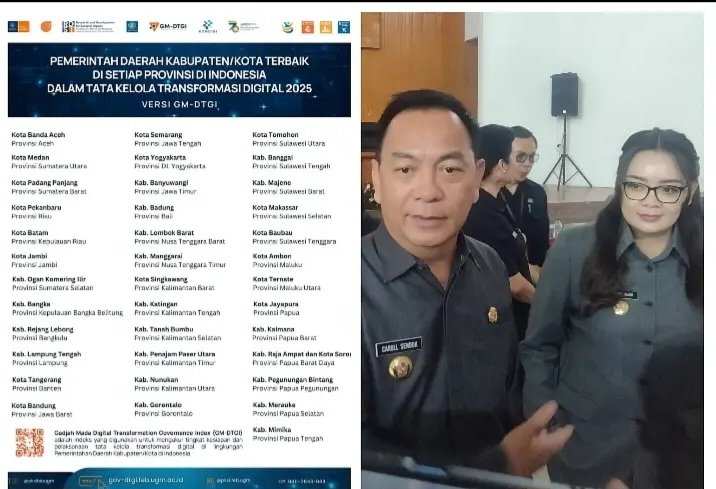Screen dimensions: 716x489
Task: Click the Kab. Banyuwangi list entry
Action: pos(164,186)
